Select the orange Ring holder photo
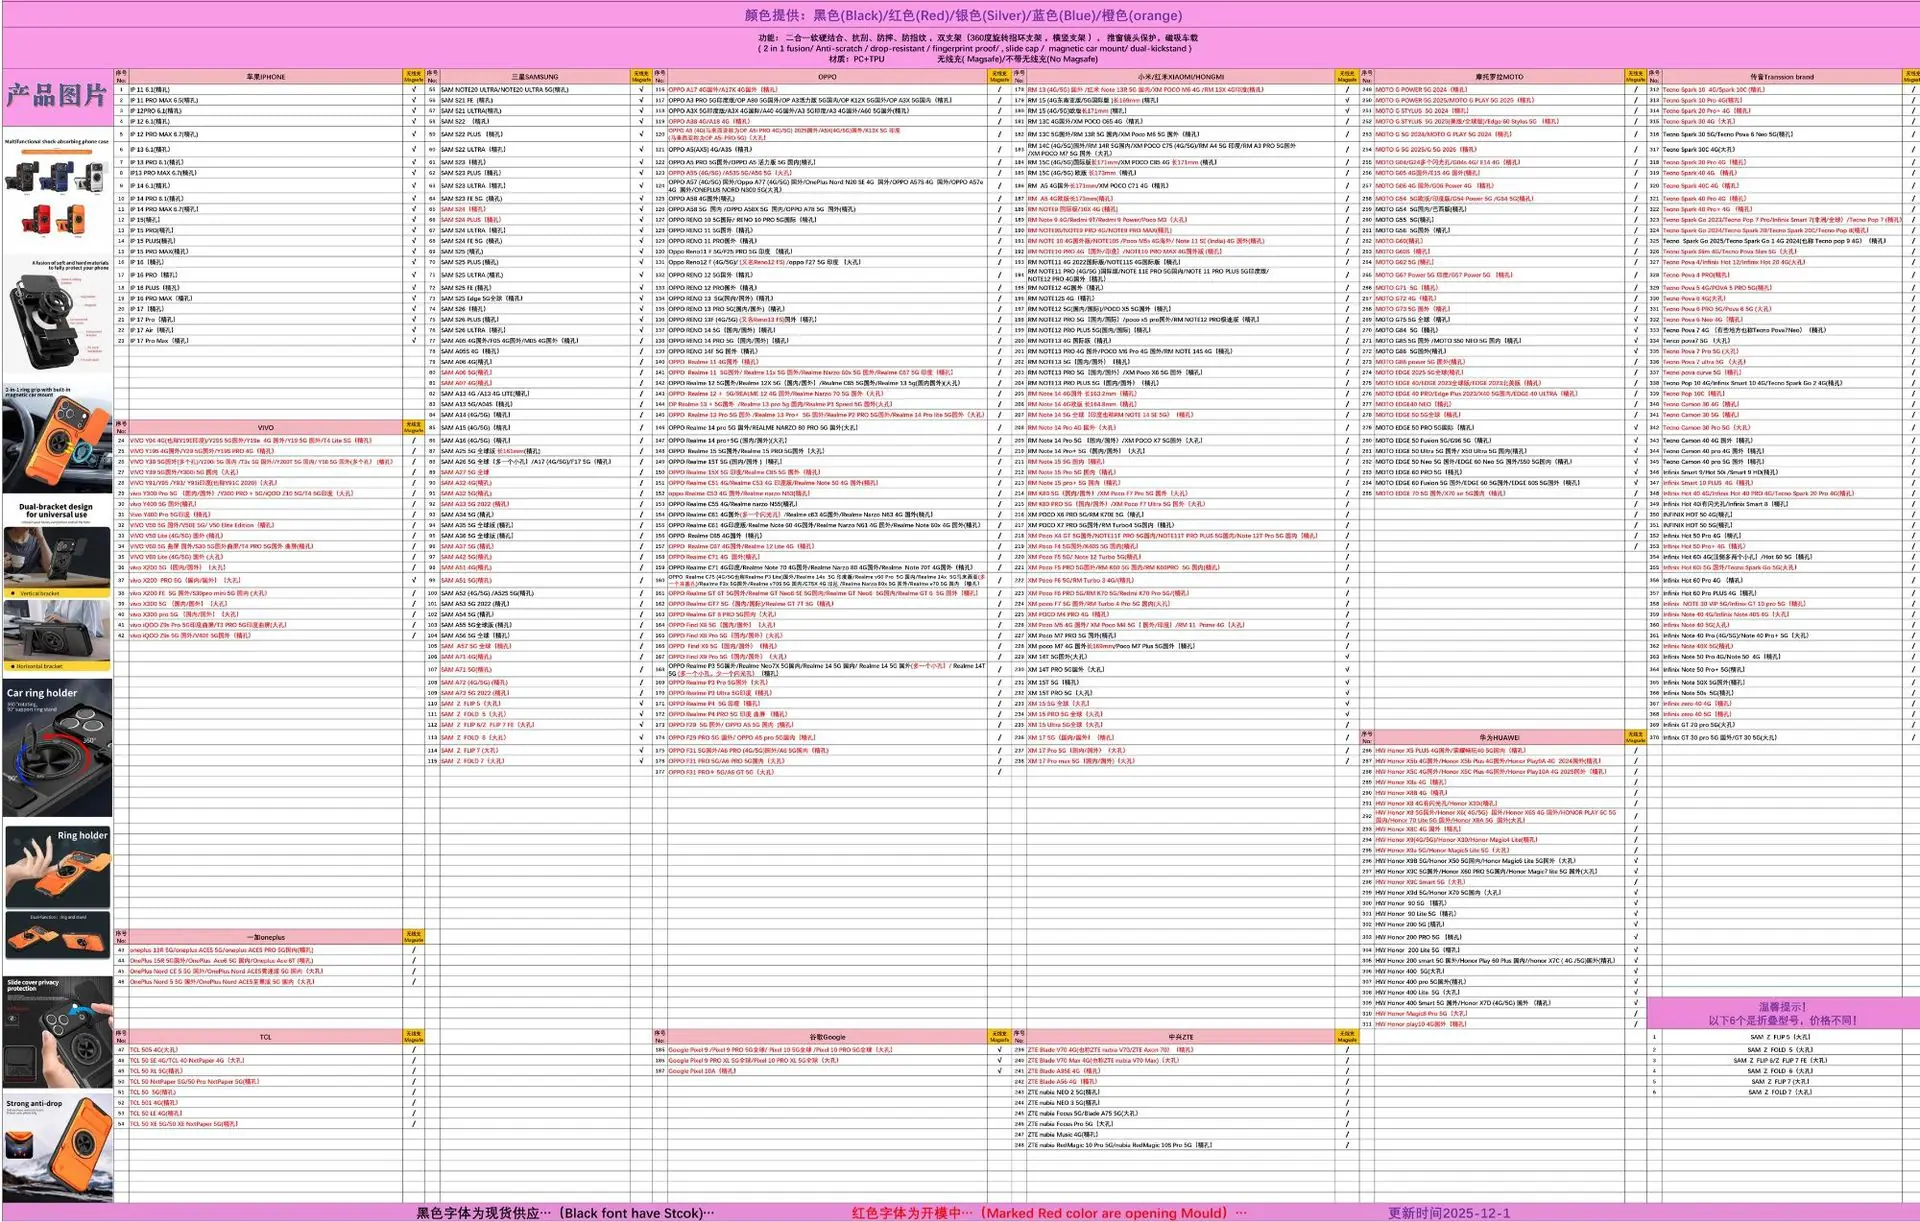The image size is (1920, 1222). click(57, 866)
